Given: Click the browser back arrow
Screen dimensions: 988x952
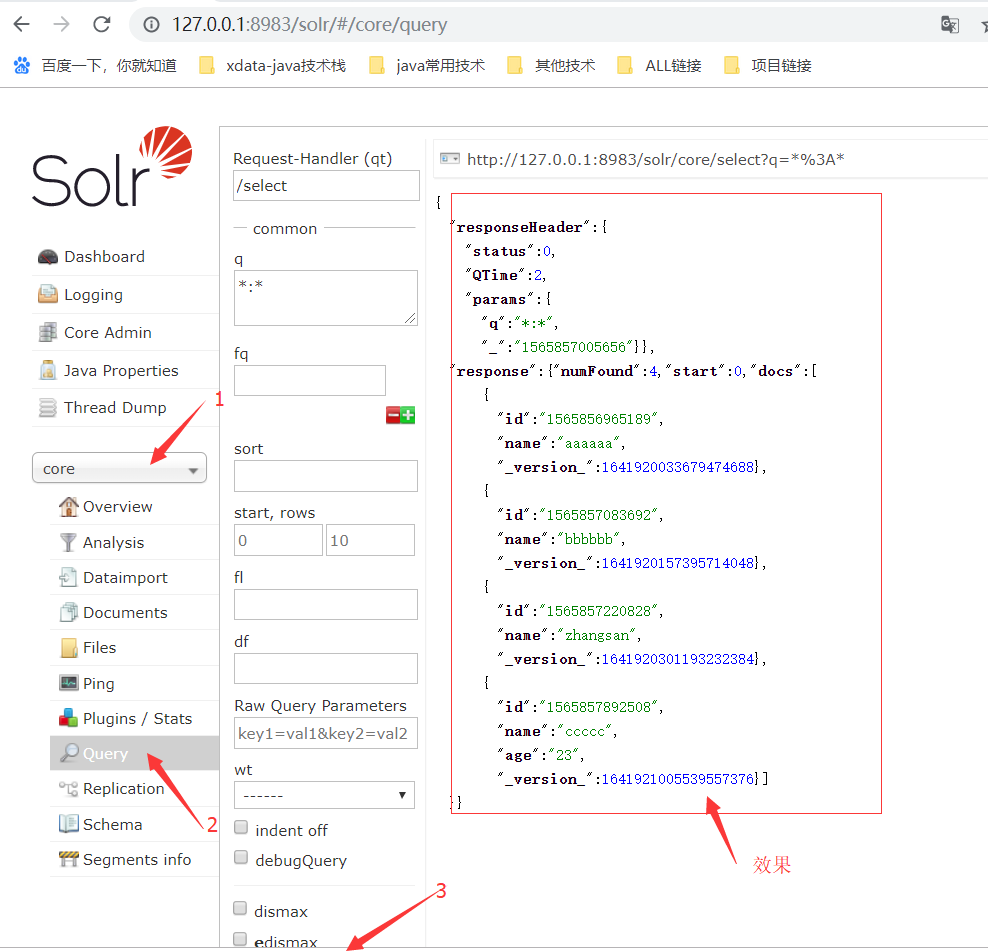Looking at the screenshot, I should click(22, 25).
